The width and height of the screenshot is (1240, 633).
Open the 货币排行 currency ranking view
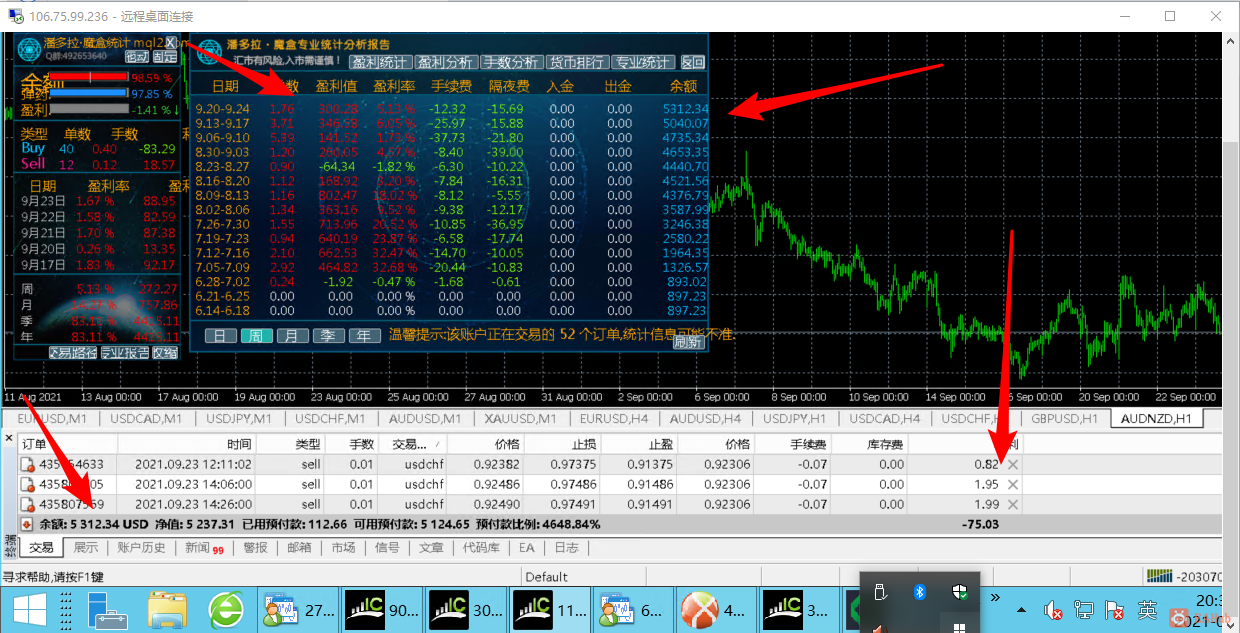pyautogui.click(x=577, y=62)
